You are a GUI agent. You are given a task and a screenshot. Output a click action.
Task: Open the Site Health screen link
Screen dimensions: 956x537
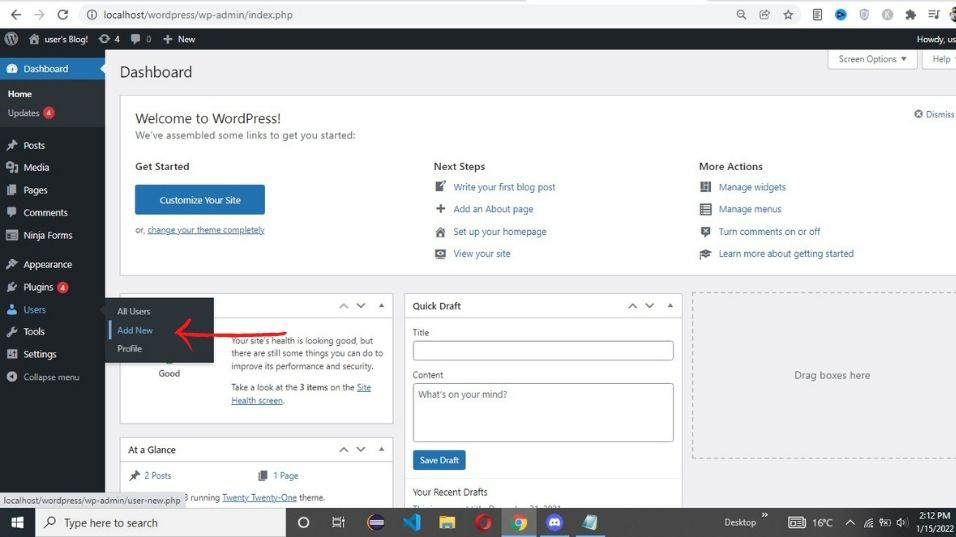pyautogui.click(x=301, y=394)
